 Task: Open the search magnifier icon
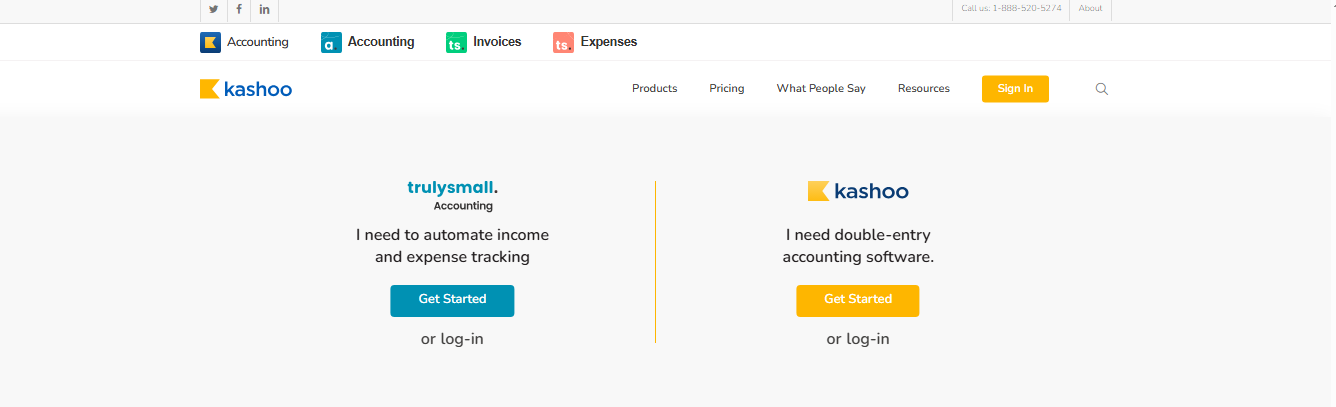point(1102,89)
